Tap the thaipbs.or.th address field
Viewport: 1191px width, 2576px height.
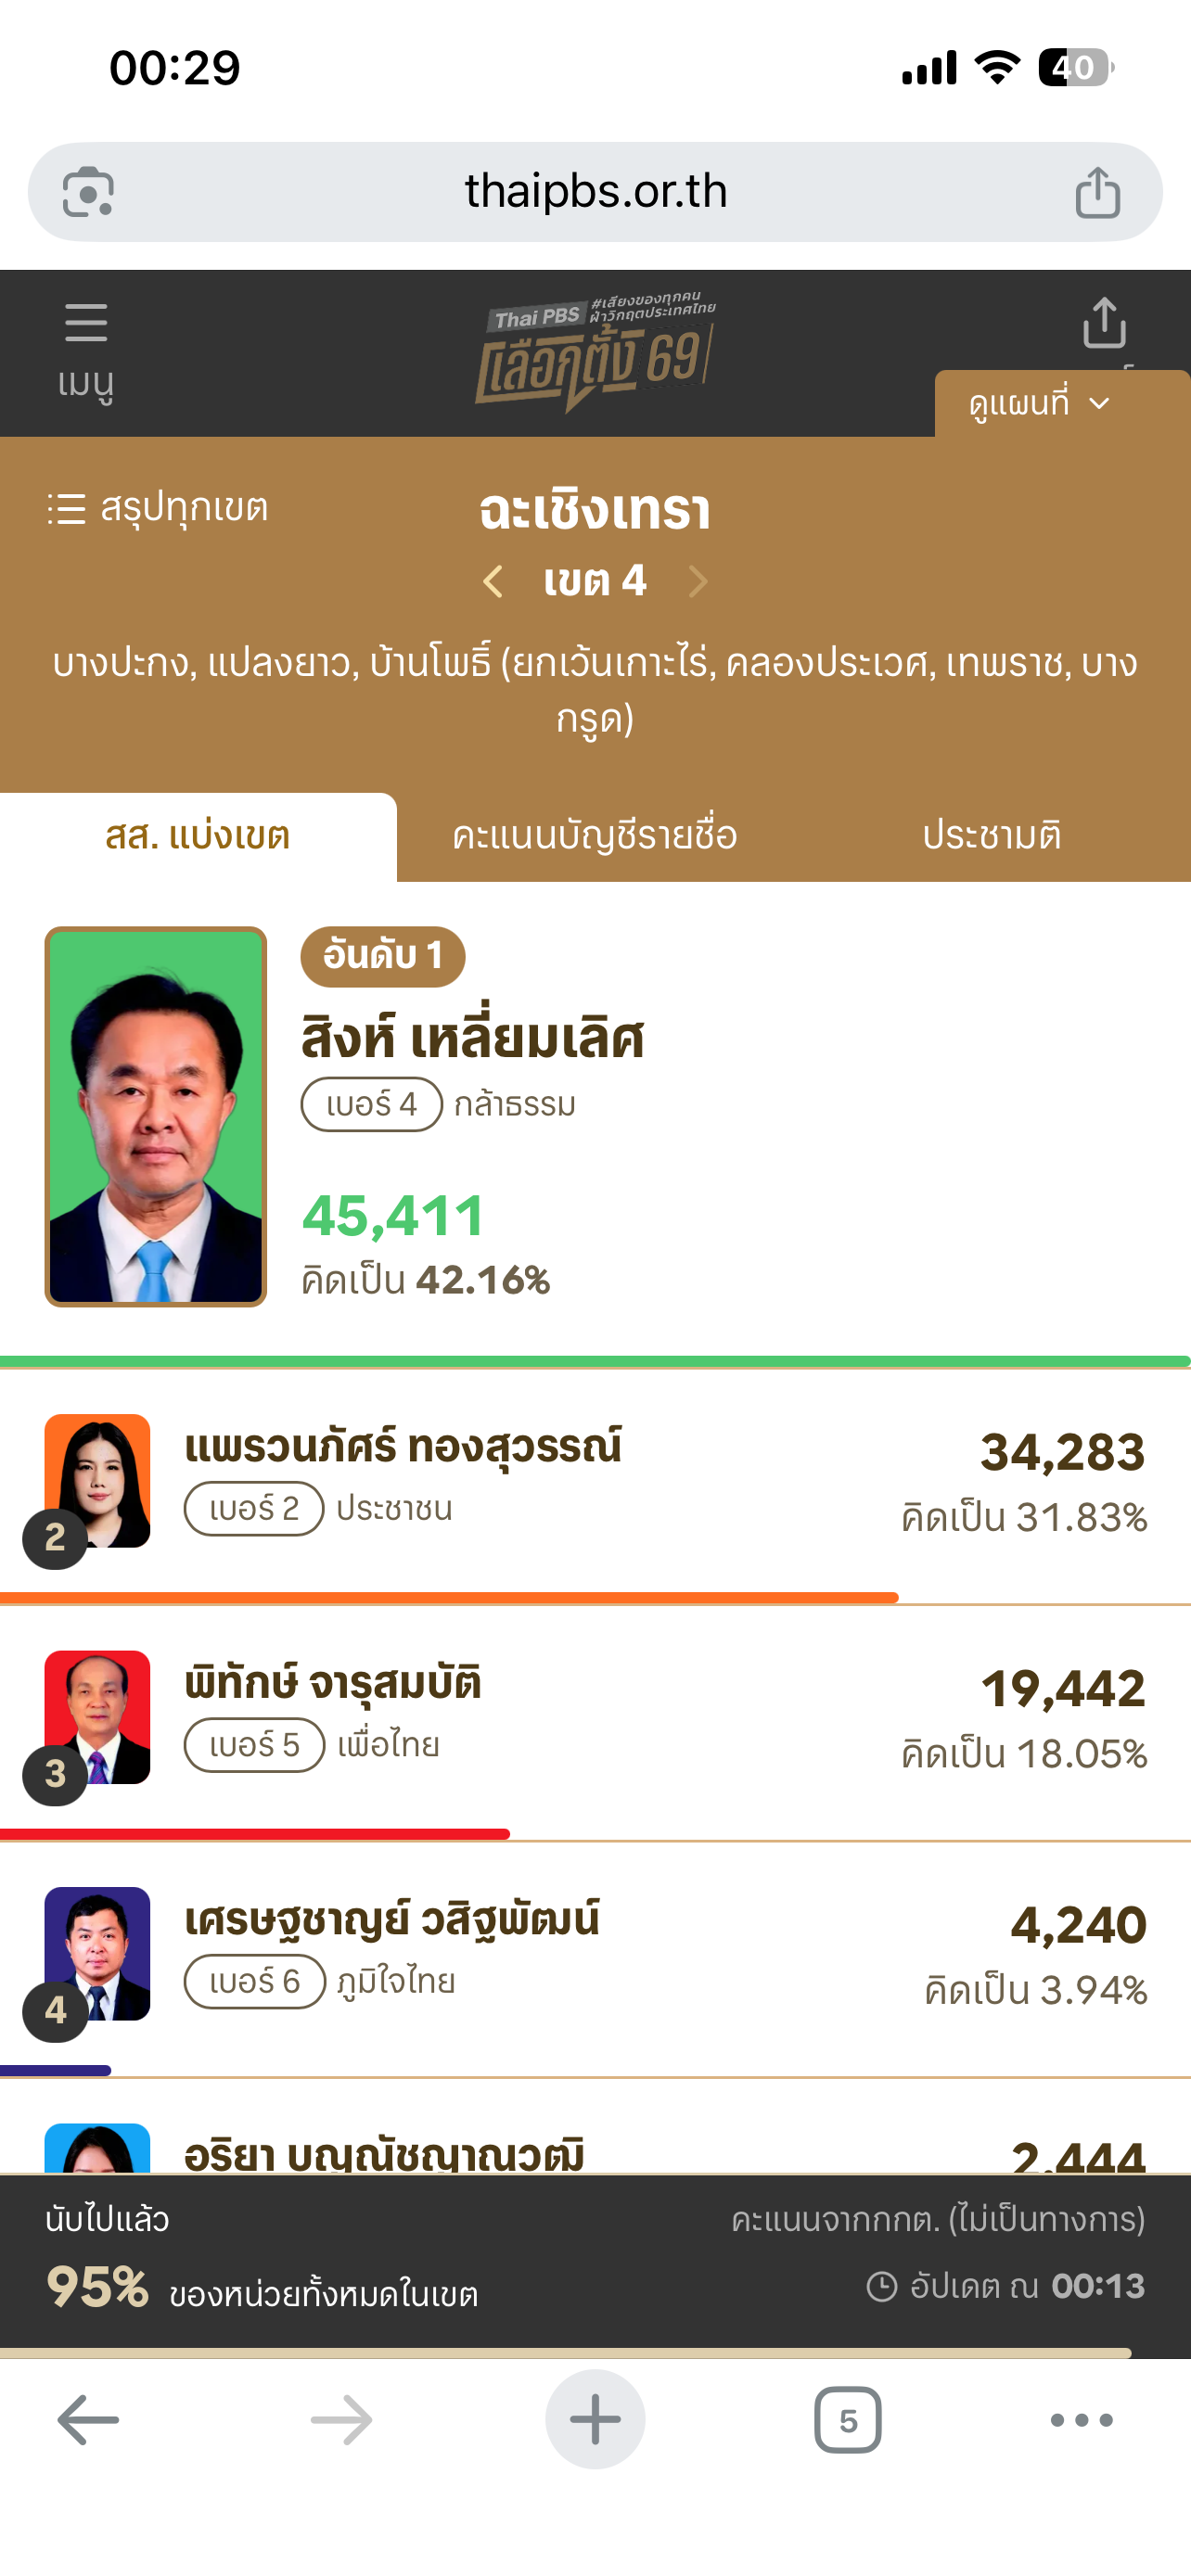coord(595,192)
